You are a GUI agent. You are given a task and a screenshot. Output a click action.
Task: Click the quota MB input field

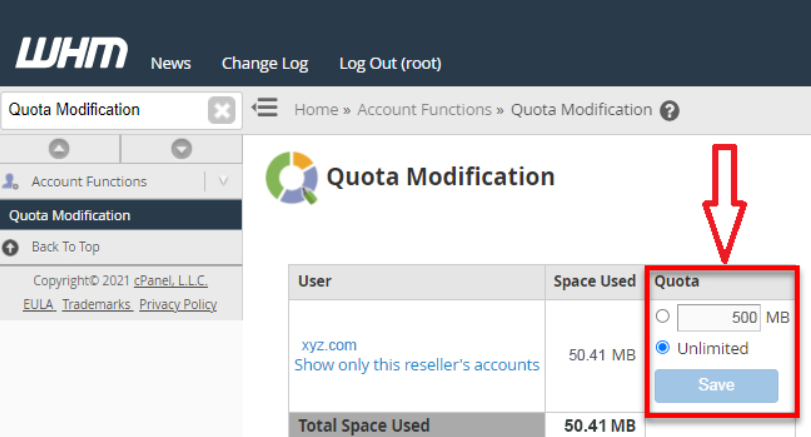(x=718, y=318)
